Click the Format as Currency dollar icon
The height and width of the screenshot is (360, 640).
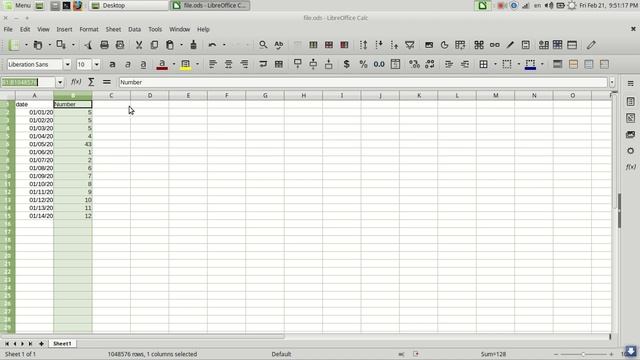[347, 64]
